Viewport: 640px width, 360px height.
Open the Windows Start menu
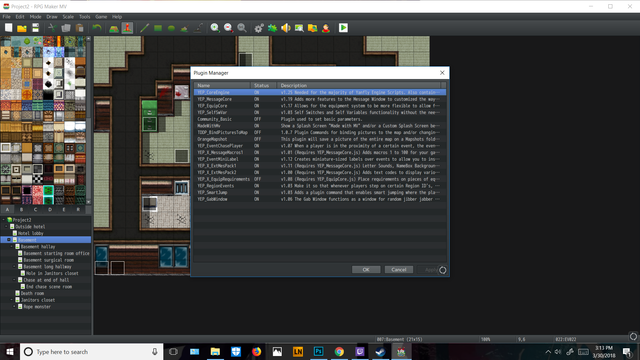(x=10, y=351)
